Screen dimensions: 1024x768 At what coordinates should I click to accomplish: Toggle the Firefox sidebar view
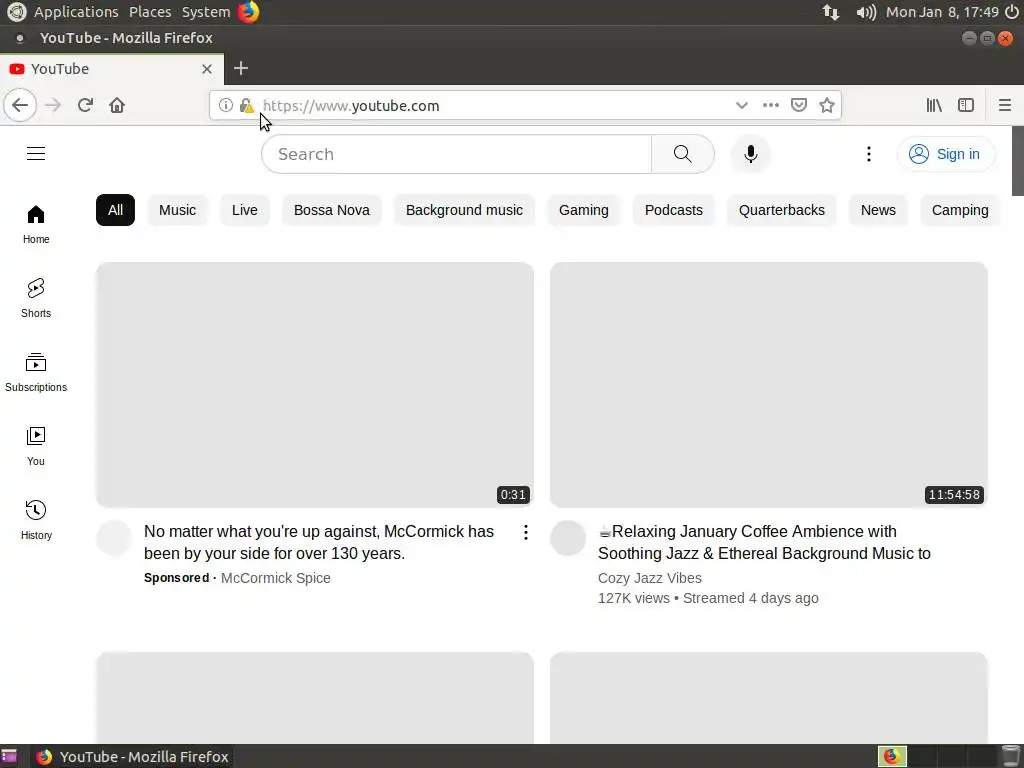point(966,105)
